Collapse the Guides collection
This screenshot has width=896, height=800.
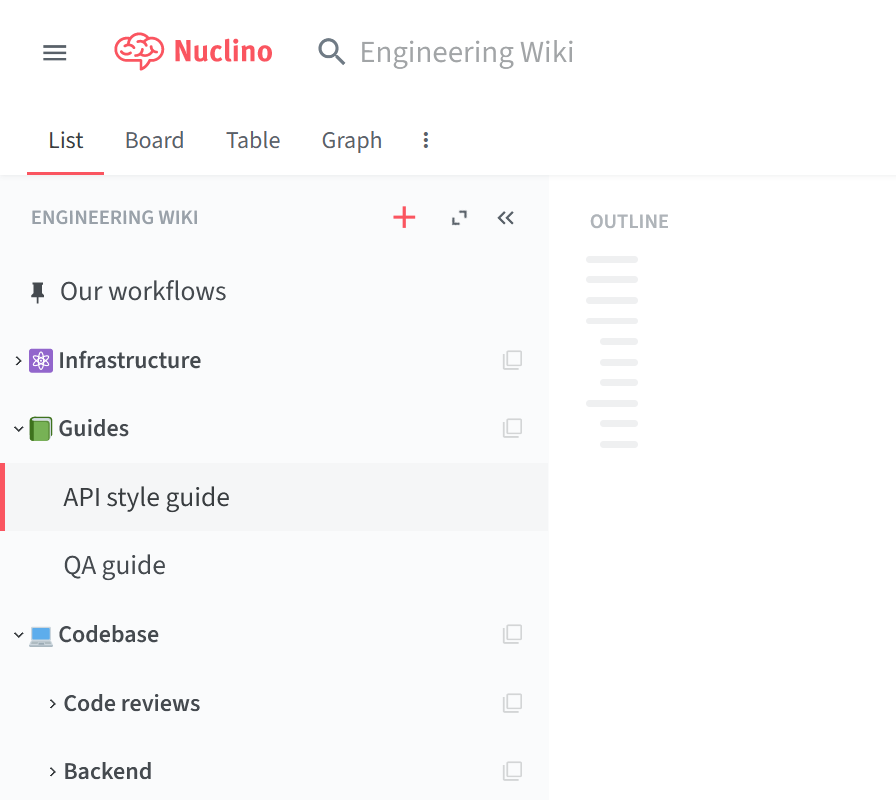coord(18,429)
